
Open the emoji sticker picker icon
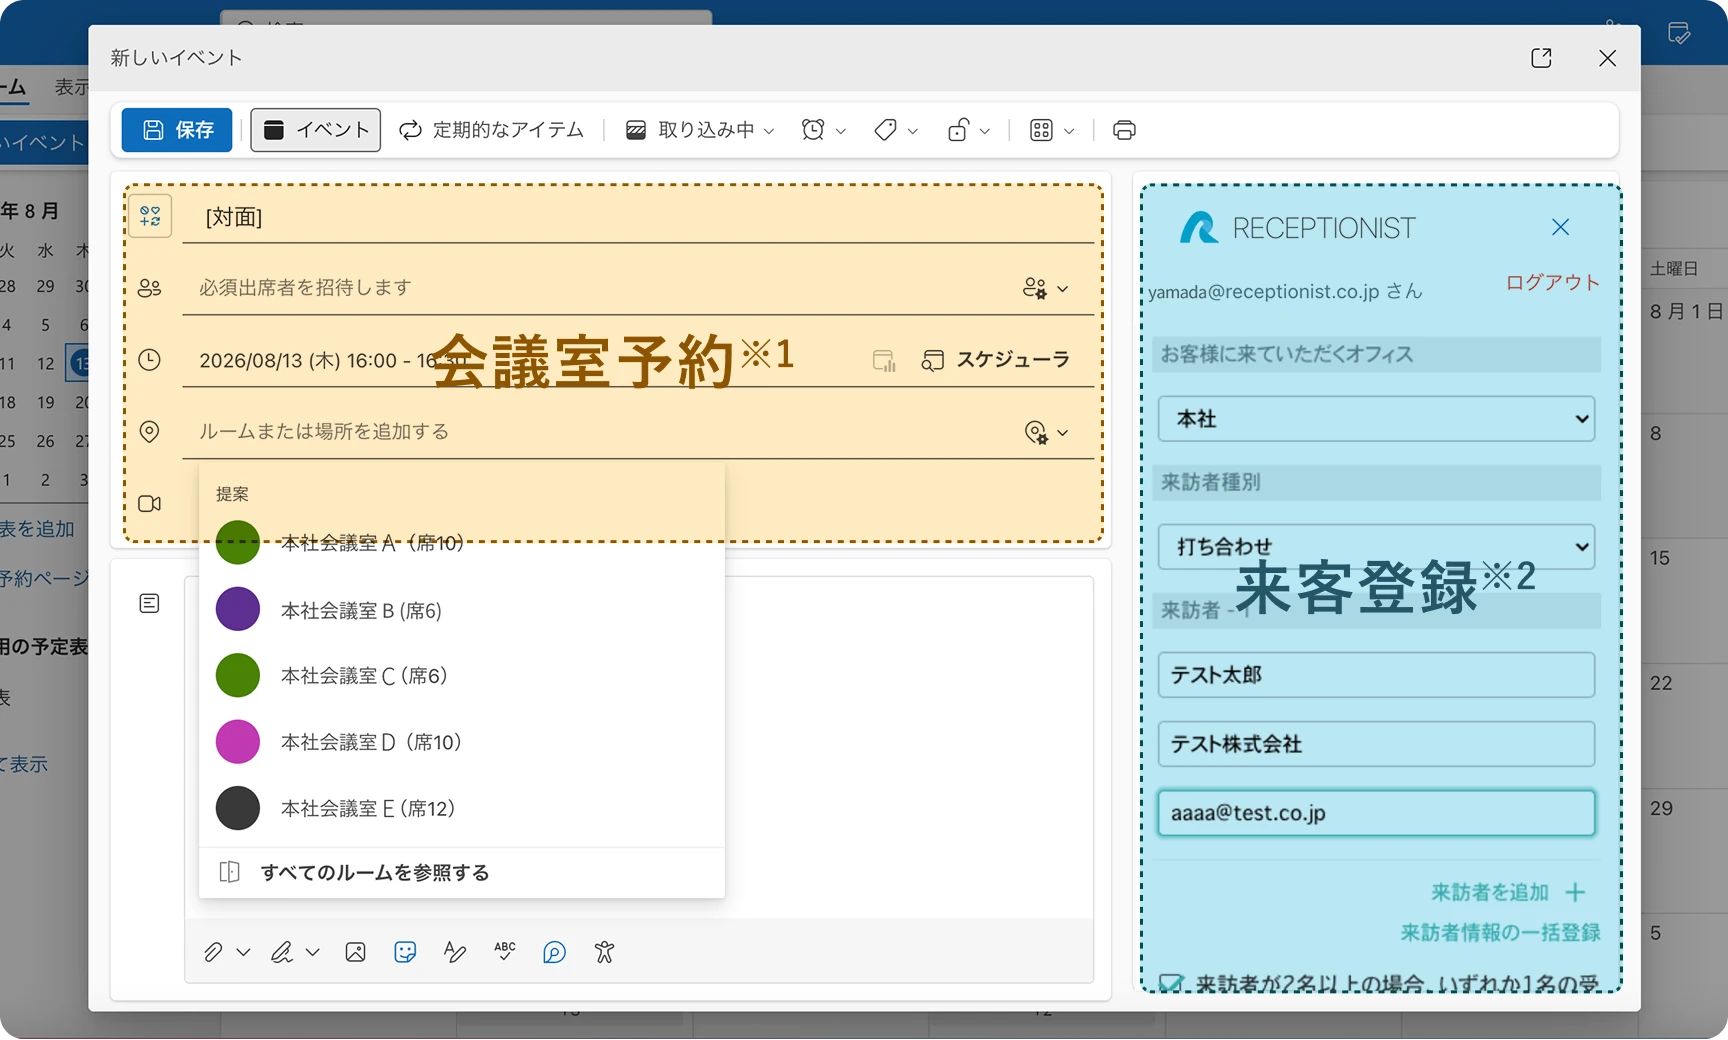click(x=405, y=952)
